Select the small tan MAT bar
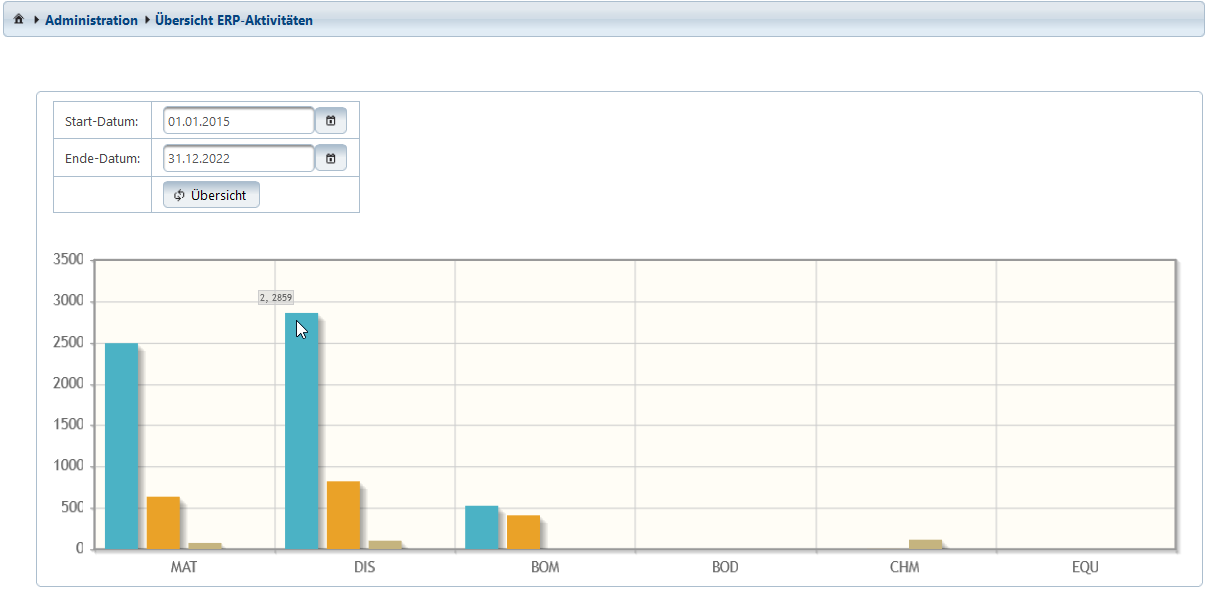The width and height of the screenshot is (1210, 593). (205, 546)
